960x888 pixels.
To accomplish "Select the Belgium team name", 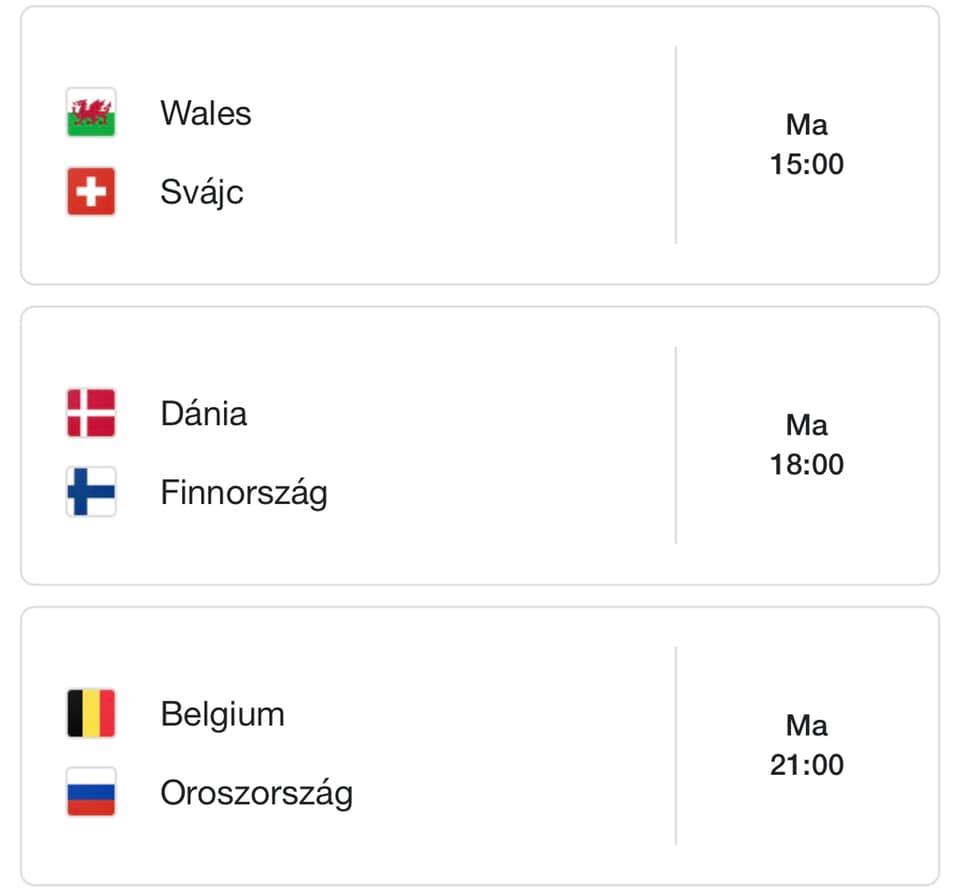I will (x=222, y=715).
